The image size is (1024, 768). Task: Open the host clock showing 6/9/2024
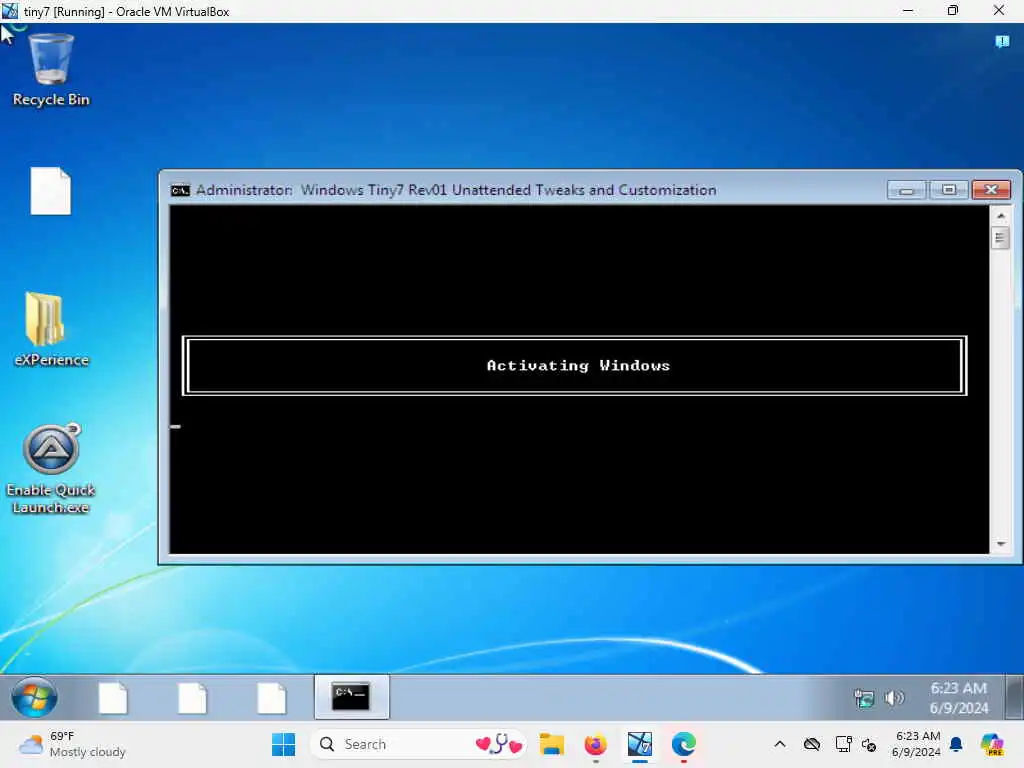[x=917, y=744]
